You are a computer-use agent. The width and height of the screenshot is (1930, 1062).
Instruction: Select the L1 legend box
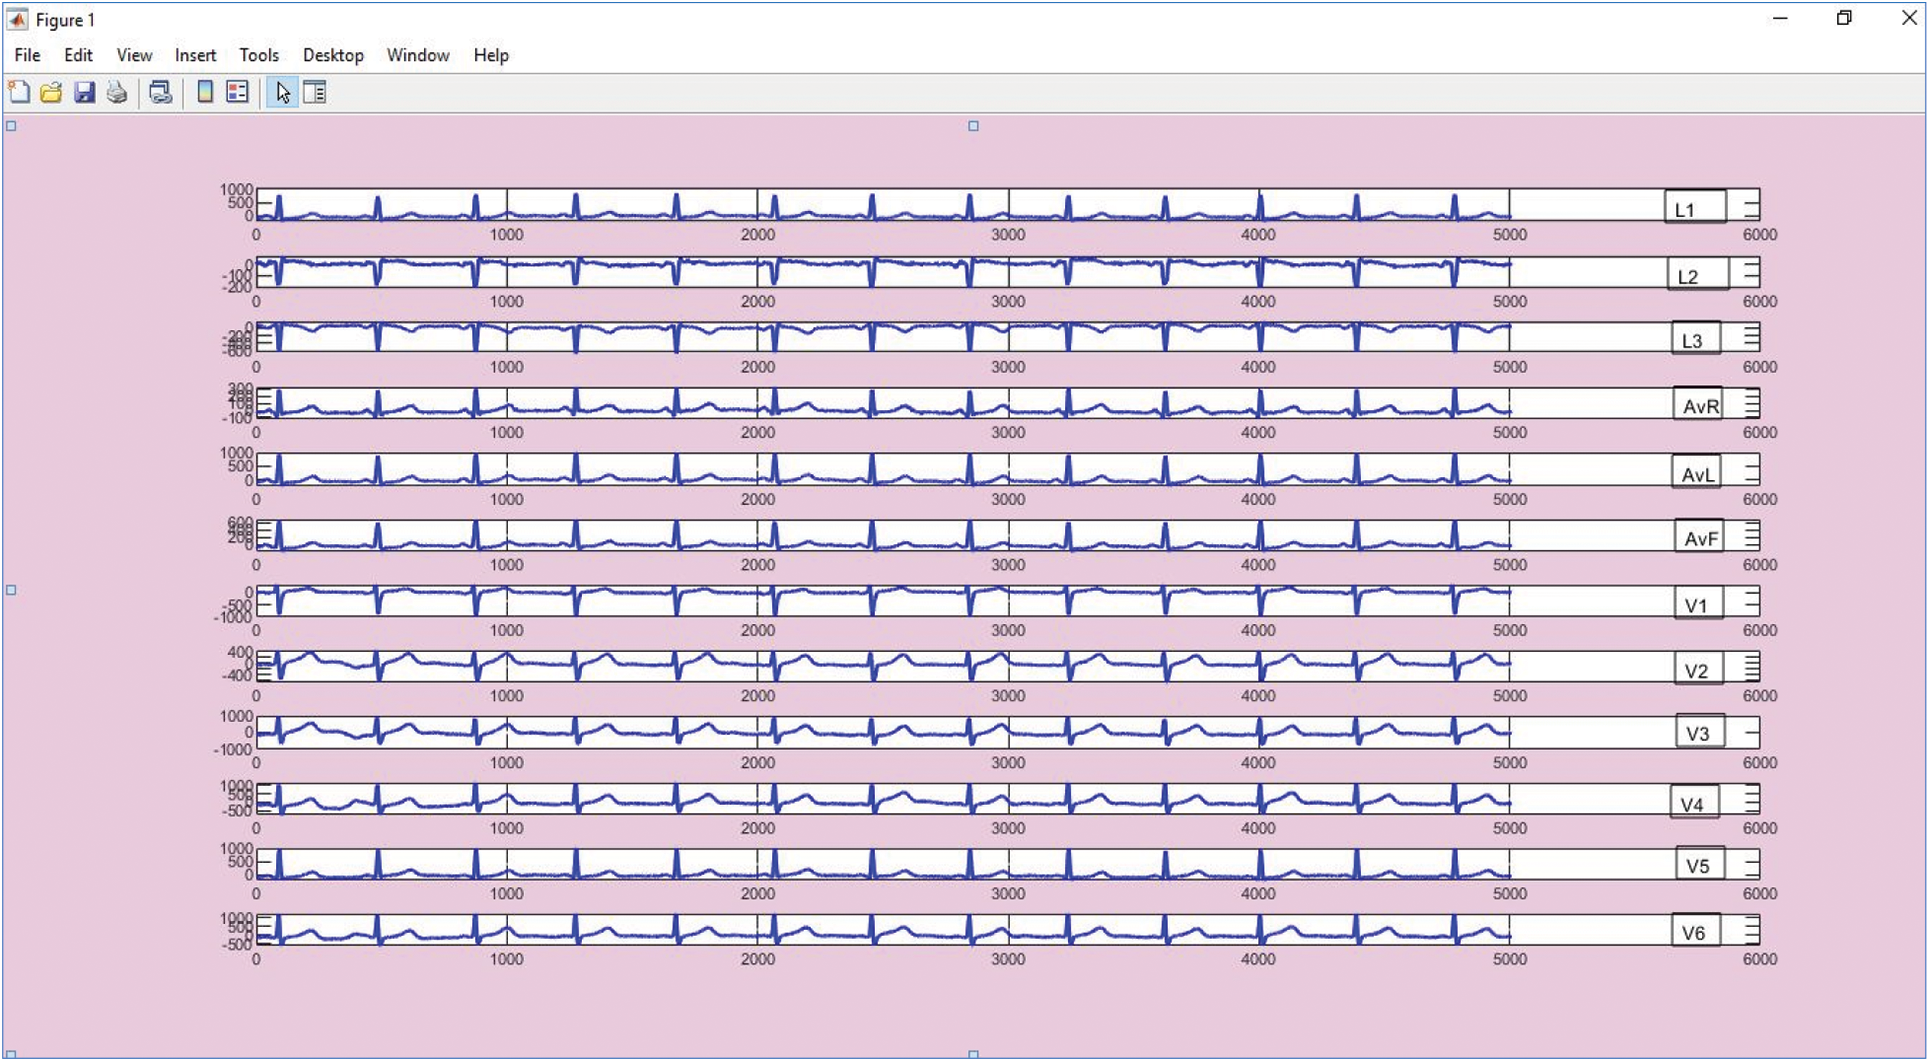point(1694,208)
